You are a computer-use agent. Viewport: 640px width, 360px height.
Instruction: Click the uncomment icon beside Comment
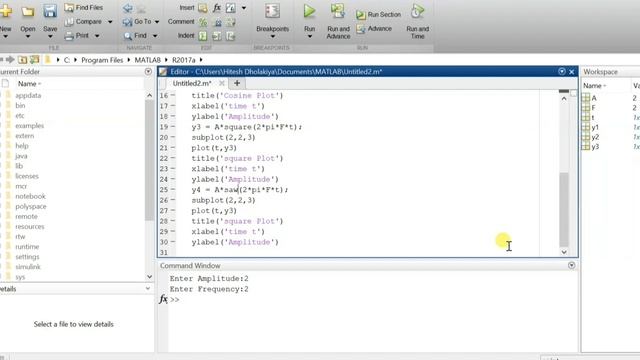pyautogui.click(x=218, y=22)
